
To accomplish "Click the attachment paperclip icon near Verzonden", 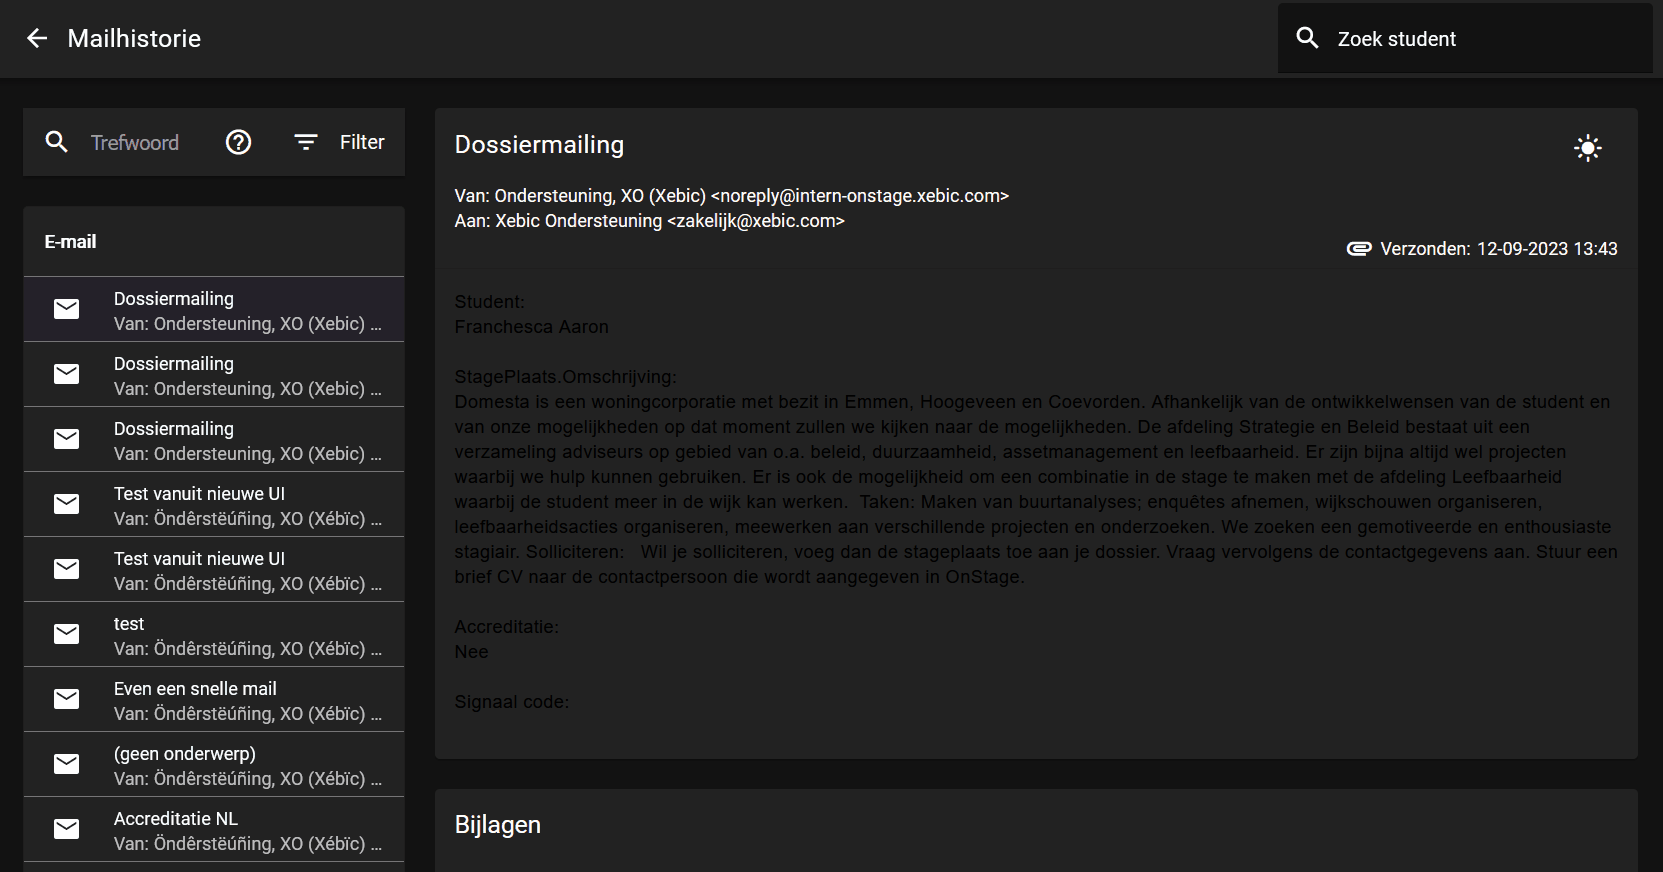I will click(1359, 249).
